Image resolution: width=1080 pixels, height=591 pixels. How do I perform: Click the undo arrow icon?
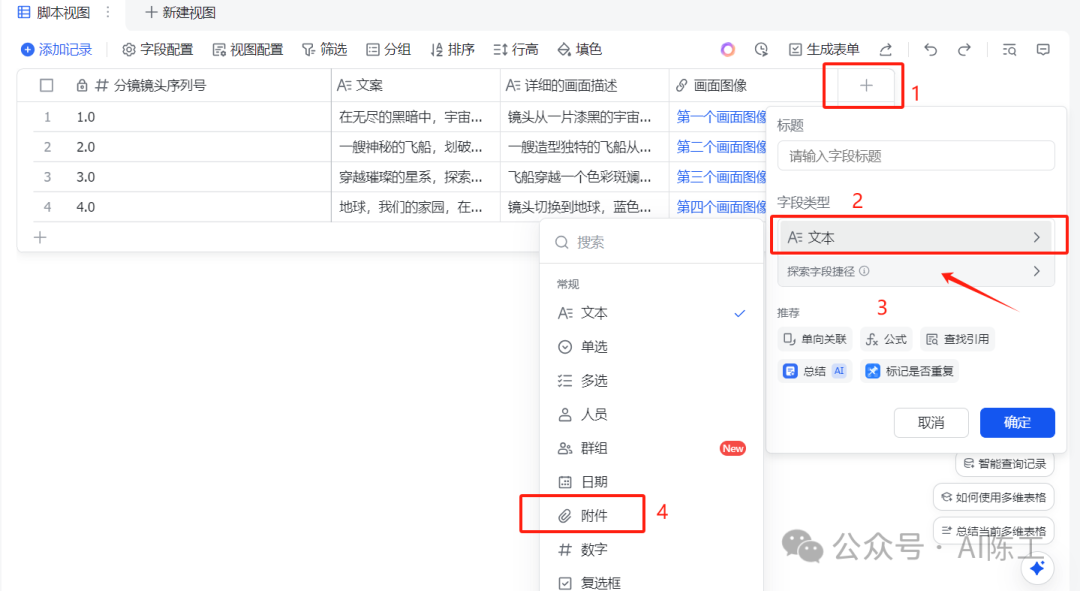pos(931,49)
